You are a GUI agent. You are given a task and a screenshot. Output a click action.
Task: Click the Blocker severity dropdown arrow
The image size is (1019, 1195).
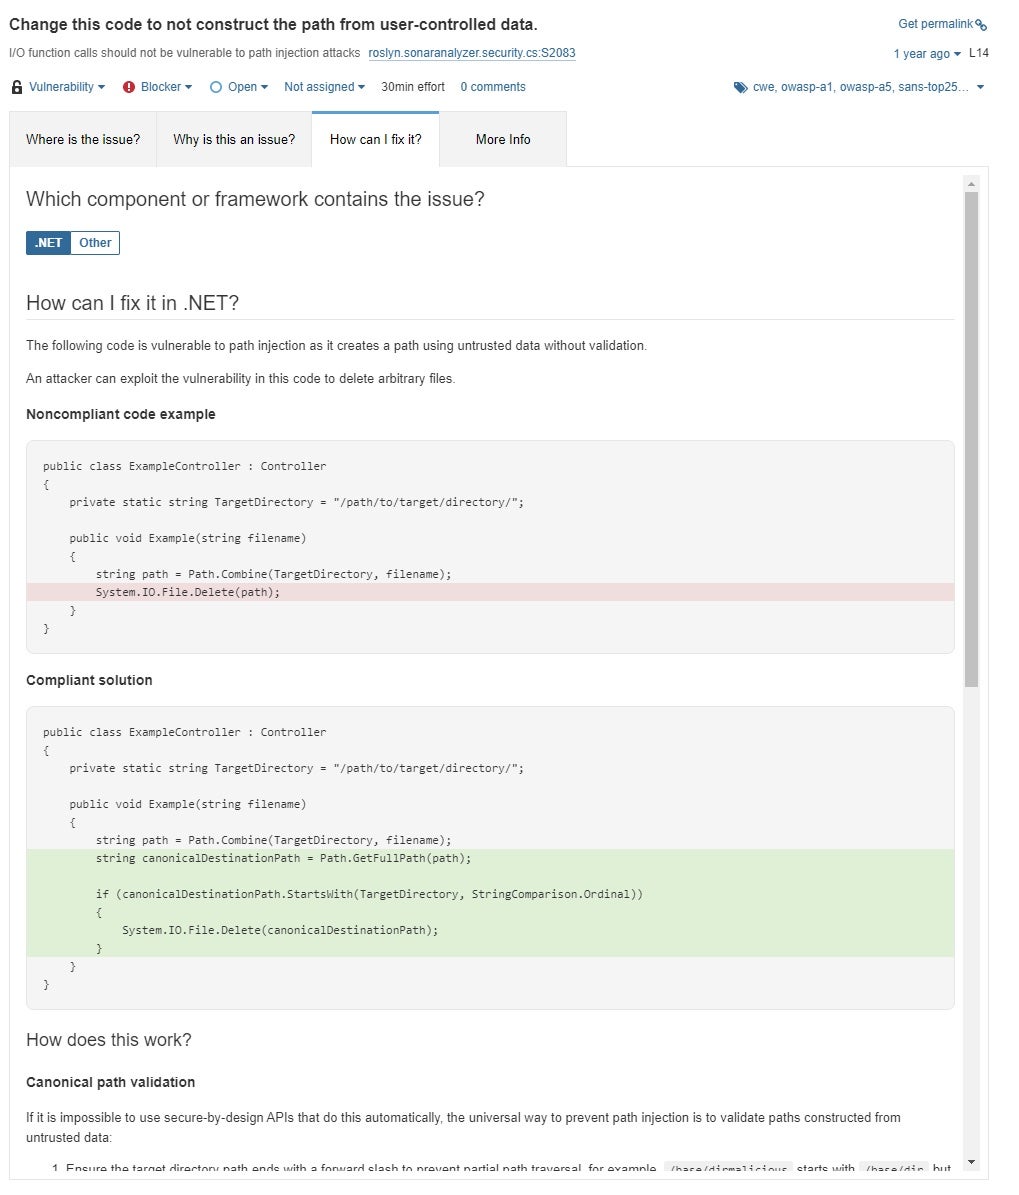(188, 87)
